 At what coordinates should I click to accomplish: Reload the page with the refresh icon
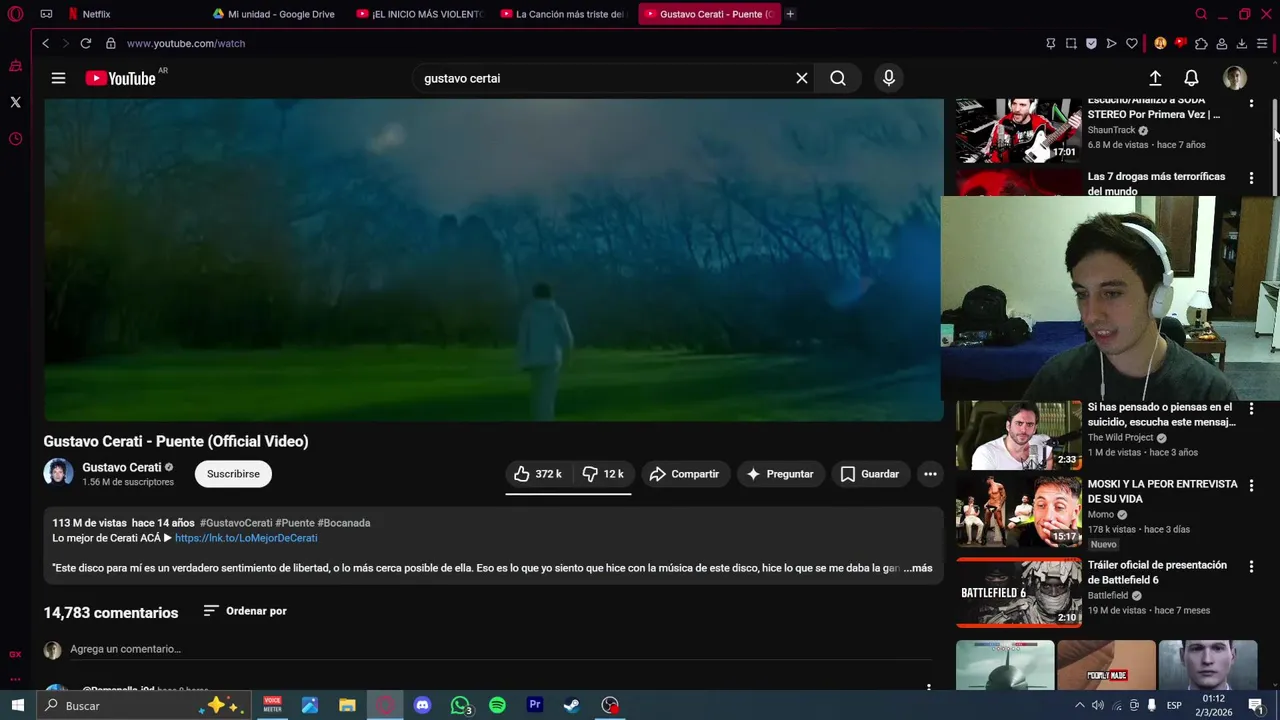click(86, 43)
